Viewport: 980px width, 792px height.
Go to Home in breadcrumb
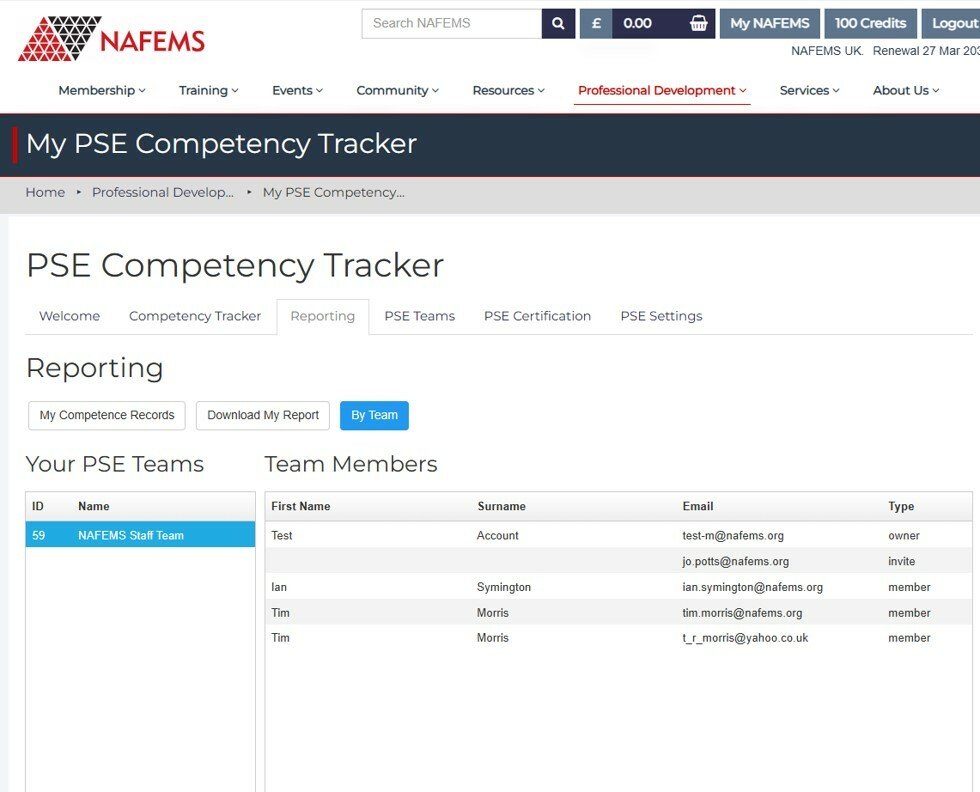pyautogui.click(x=45, y=193)
